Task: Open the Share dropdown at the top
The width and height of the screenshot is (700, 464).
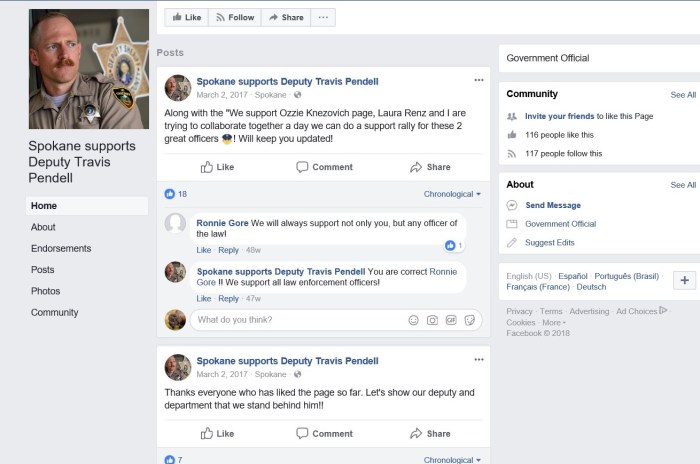Action: (286, 17)
